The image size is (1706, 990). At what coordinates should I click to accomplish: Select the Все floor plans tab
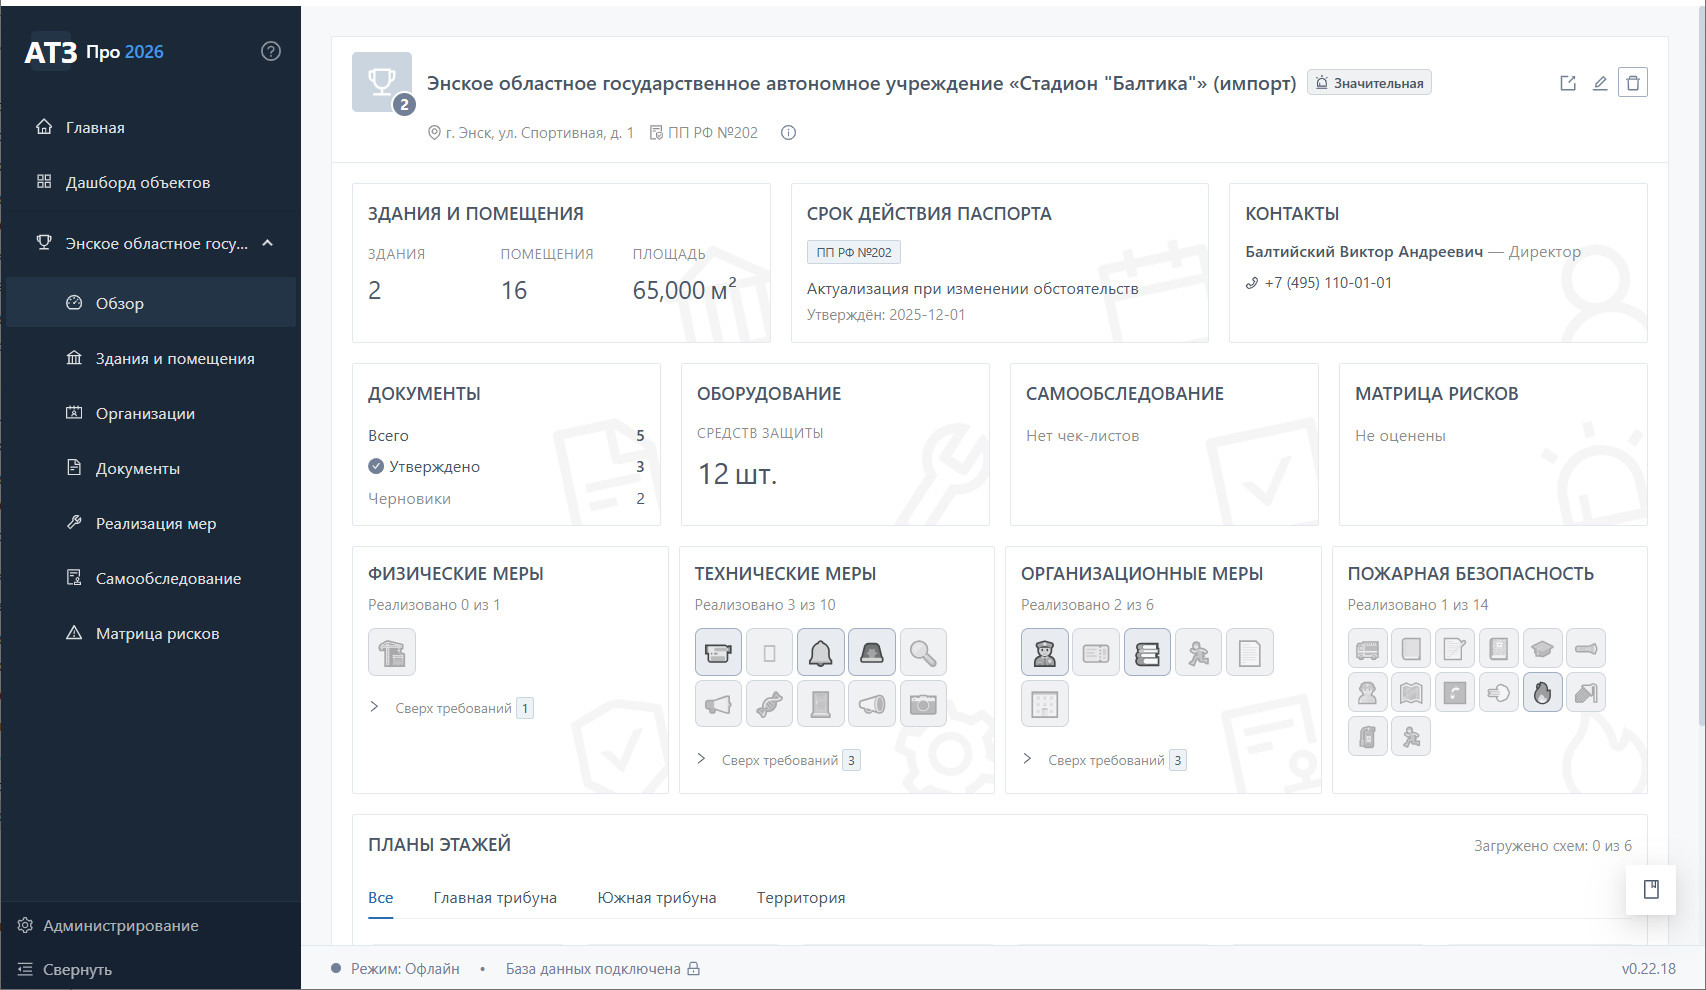tap(380, 897)
